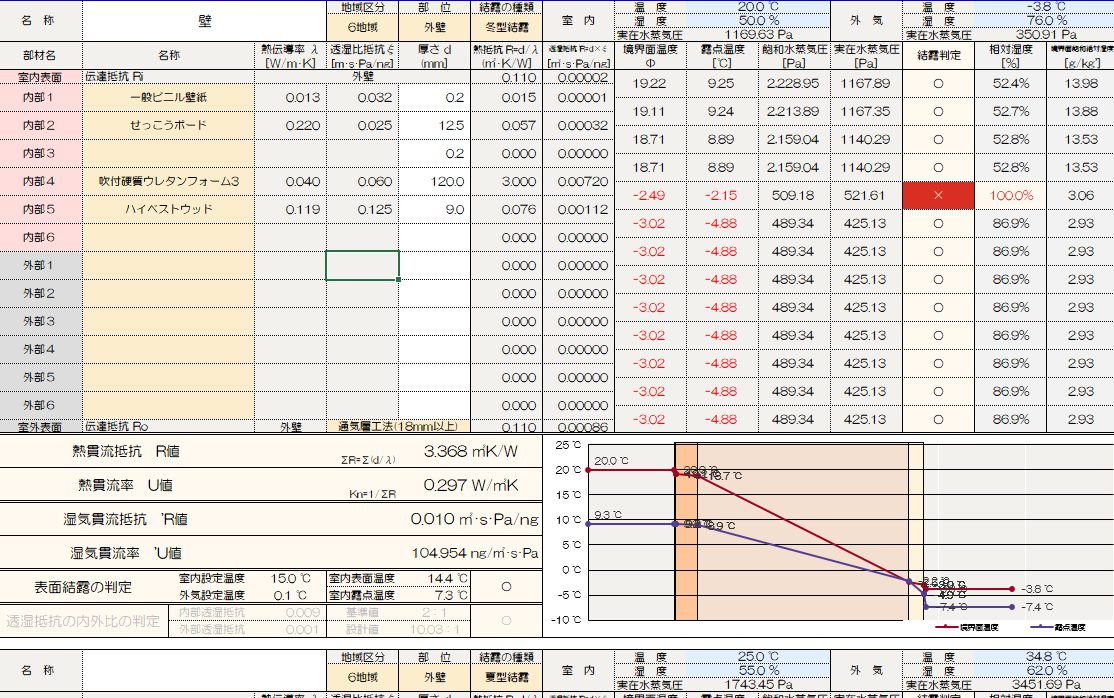Select the 一般ビニル壁紙 material name cell

[168, 97]
